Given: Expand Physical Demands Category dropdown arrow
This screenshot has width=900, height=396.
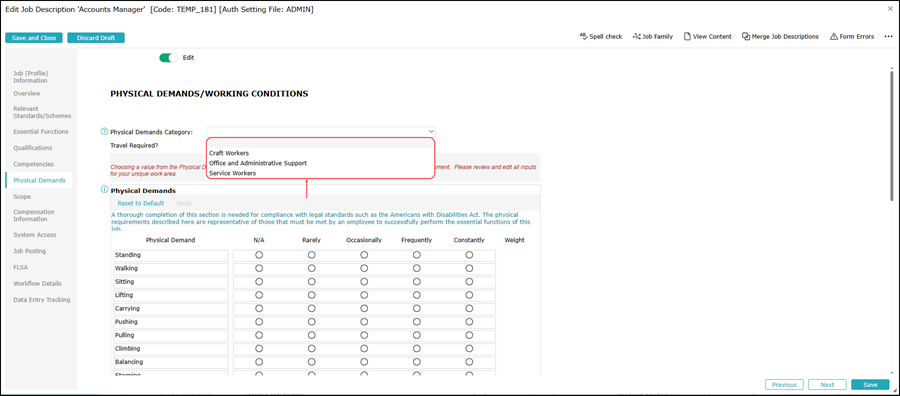Looking at the screenshot, I should click(x=430, y=131).
